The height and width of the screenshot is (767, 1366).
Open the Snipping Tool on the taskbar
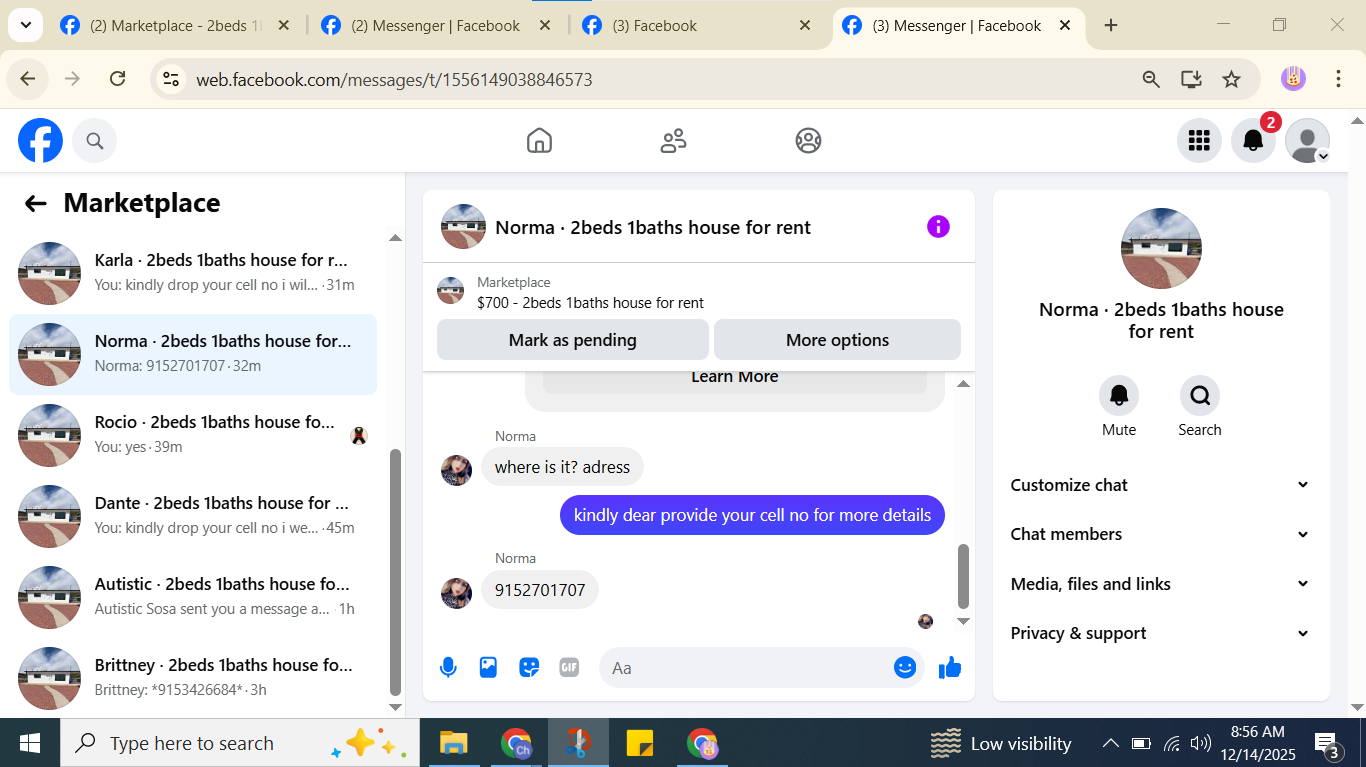[578, 743]
